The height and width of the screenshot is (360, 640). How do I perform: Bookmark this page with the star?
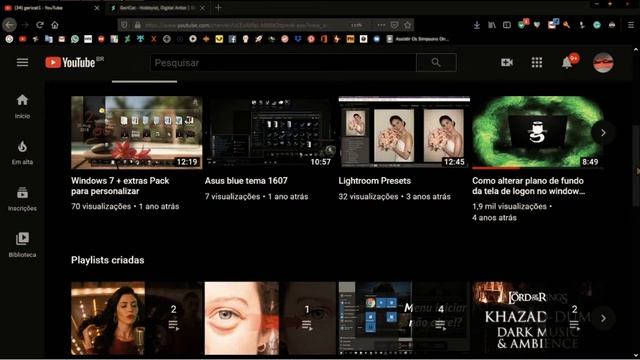click(x=407, y=25)
